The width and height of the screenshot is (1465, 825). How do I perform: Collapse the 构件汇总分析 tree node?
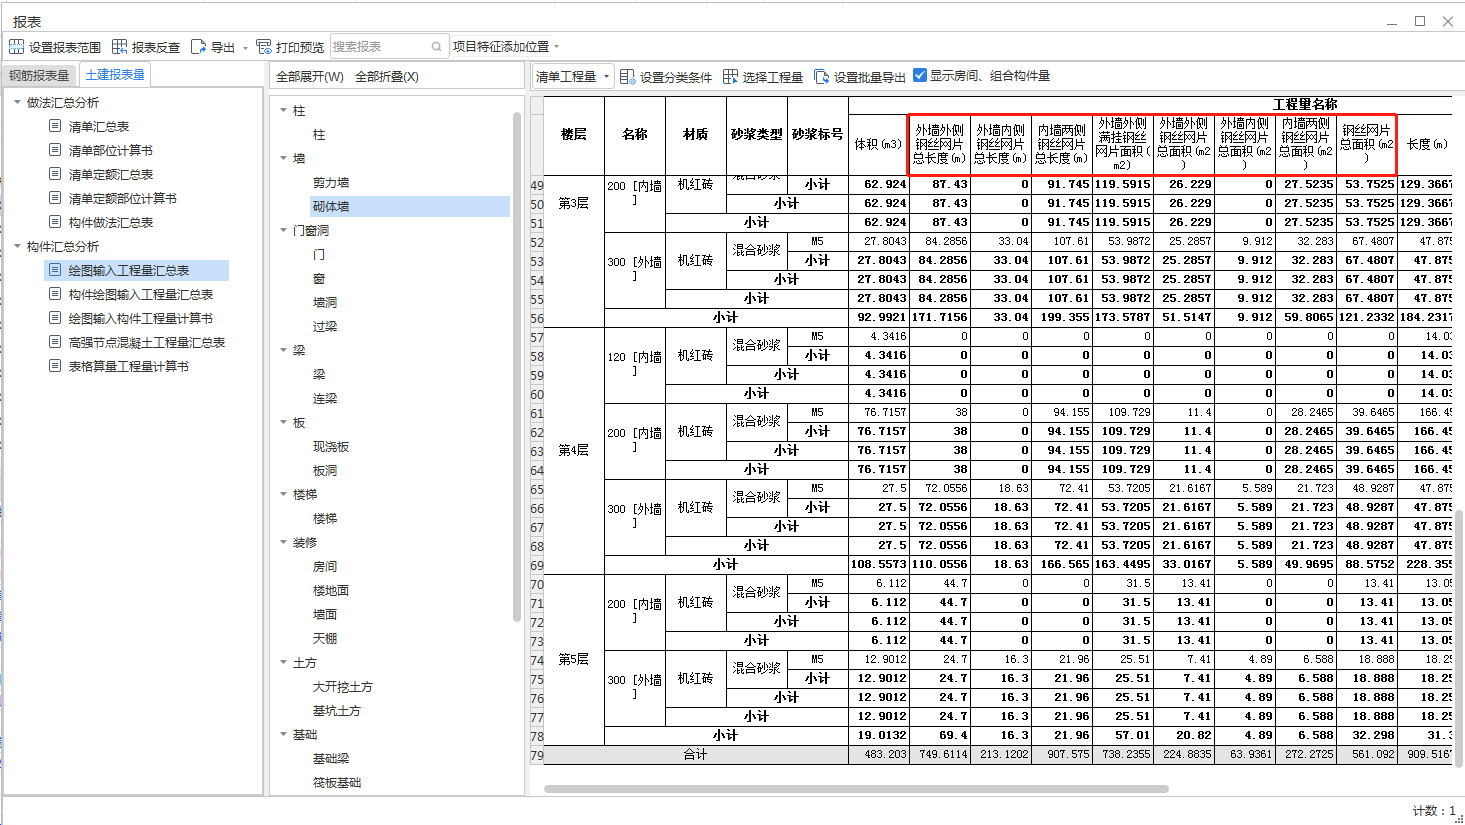pyautogui.click(x=17, y=246)
